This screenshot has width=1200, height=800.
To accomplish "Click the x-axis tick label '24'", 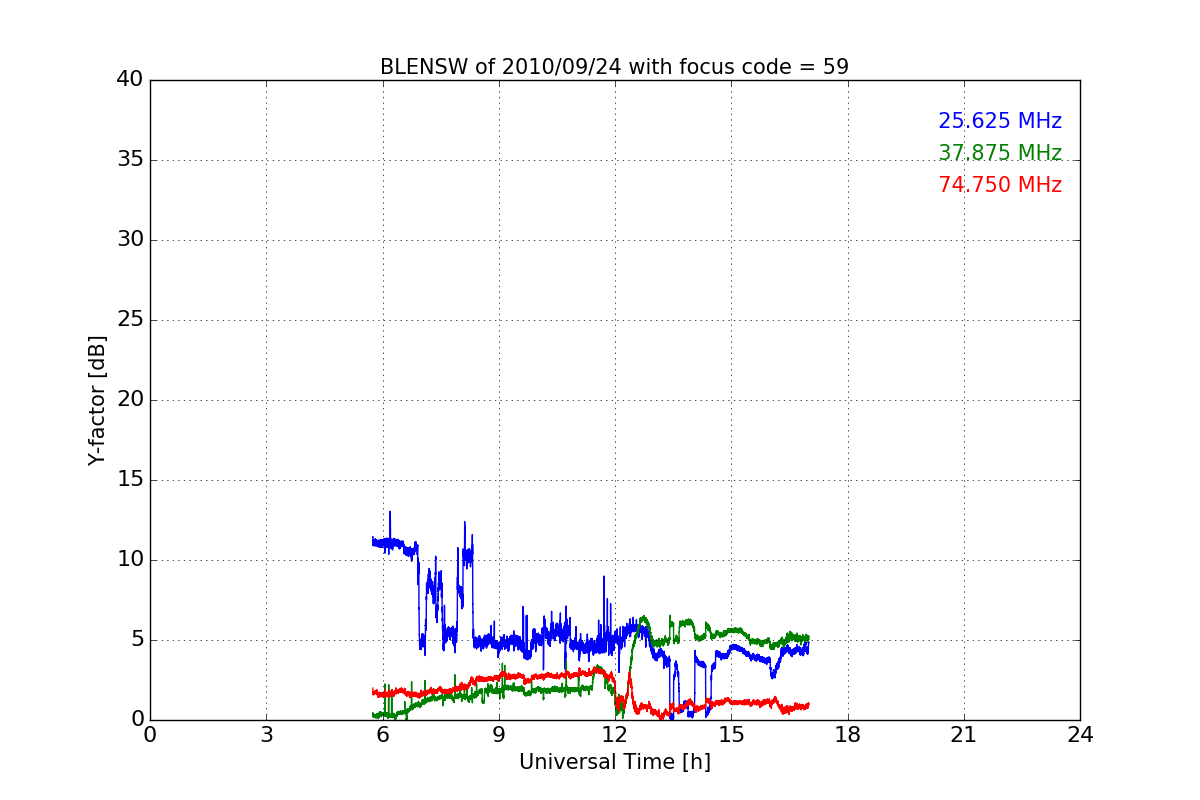I will point(1080,735).
